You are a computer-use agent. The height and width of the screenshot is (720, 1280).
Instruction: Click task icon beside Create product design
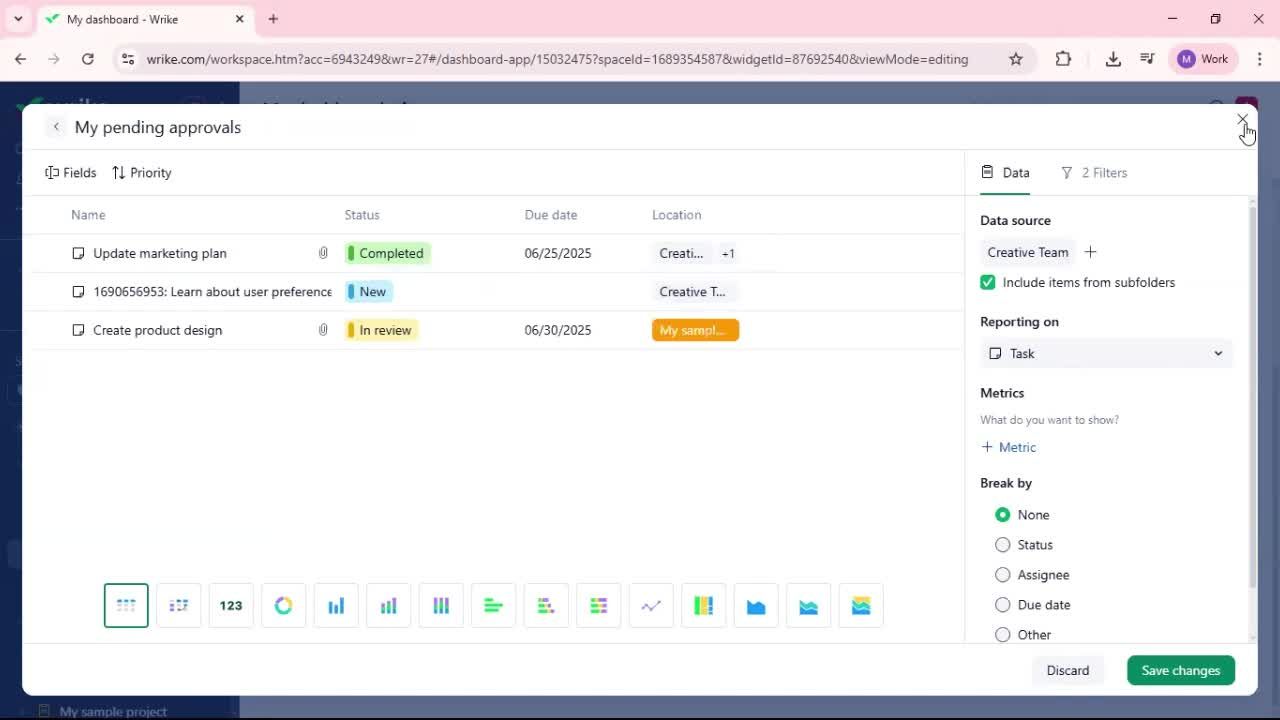[x=78, y=330]
